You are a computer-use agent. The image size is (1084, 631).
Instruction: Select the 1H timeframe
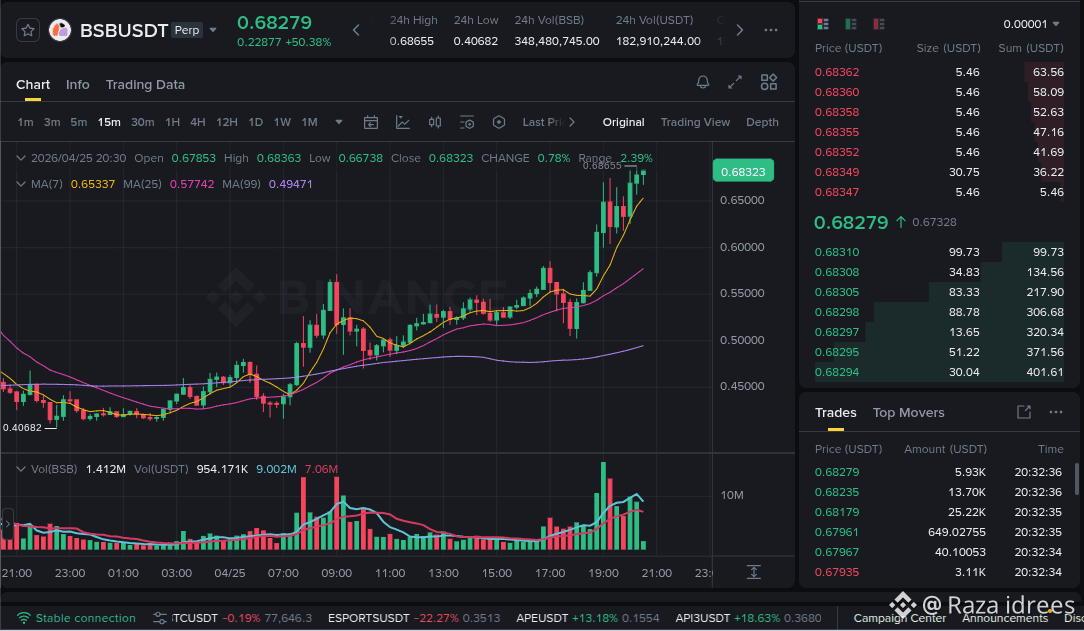[x=173, y=122]
